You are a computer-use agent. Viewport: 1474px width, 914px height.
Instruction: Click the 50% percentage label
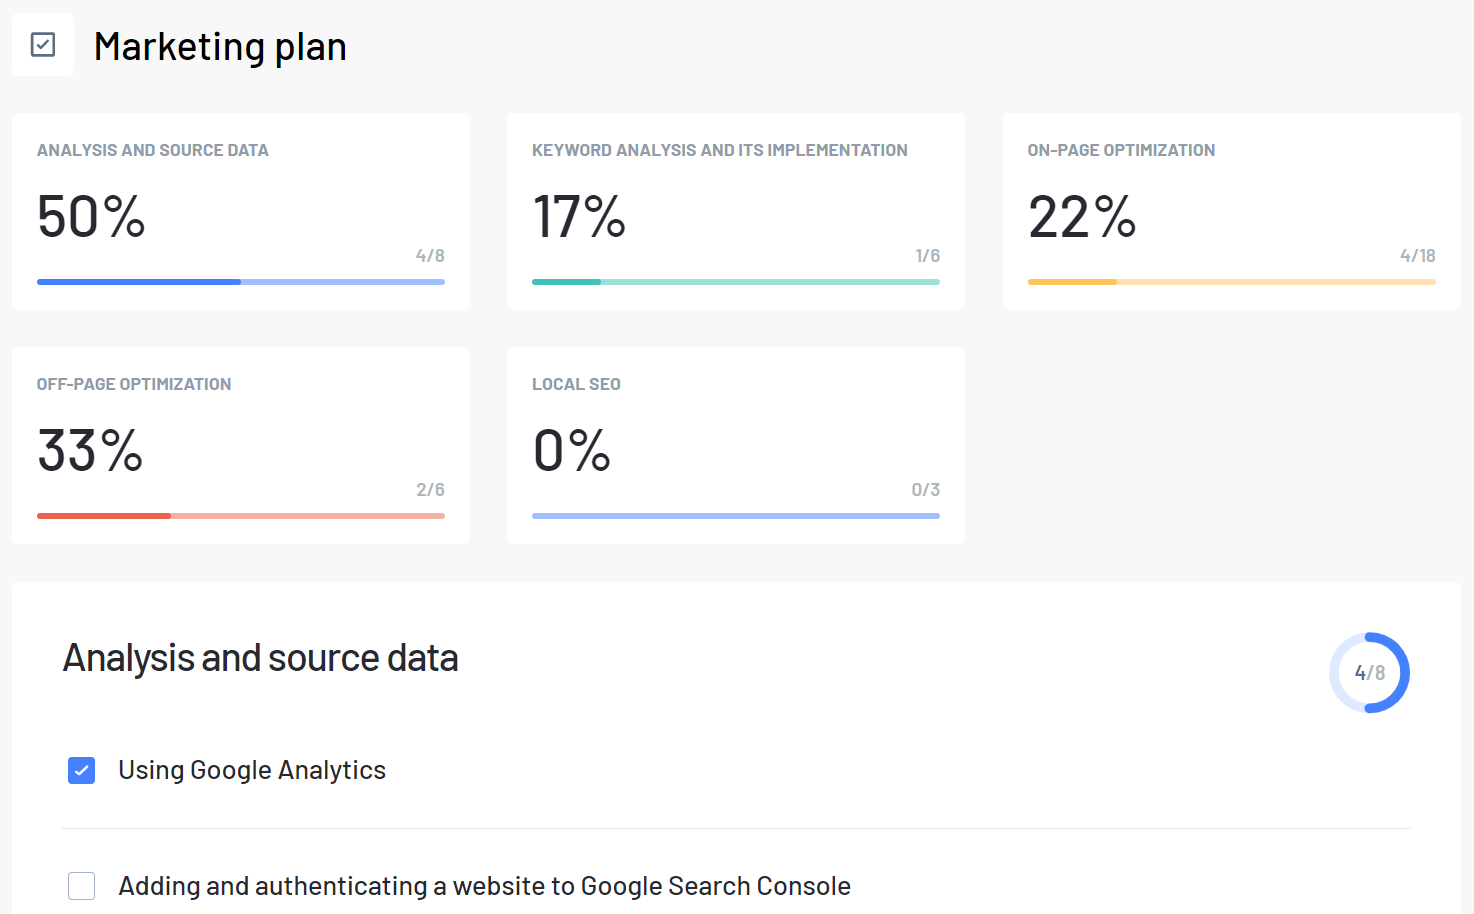click(90, 217)
